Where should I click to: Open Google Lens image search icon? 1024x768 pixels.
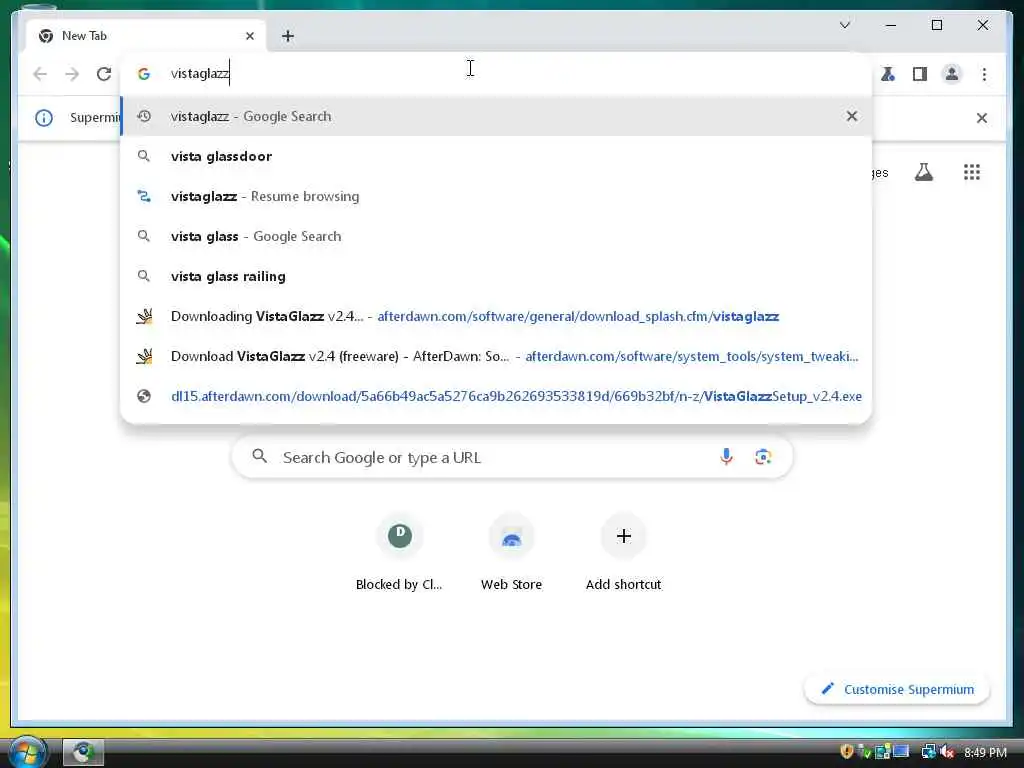(763, 457)
